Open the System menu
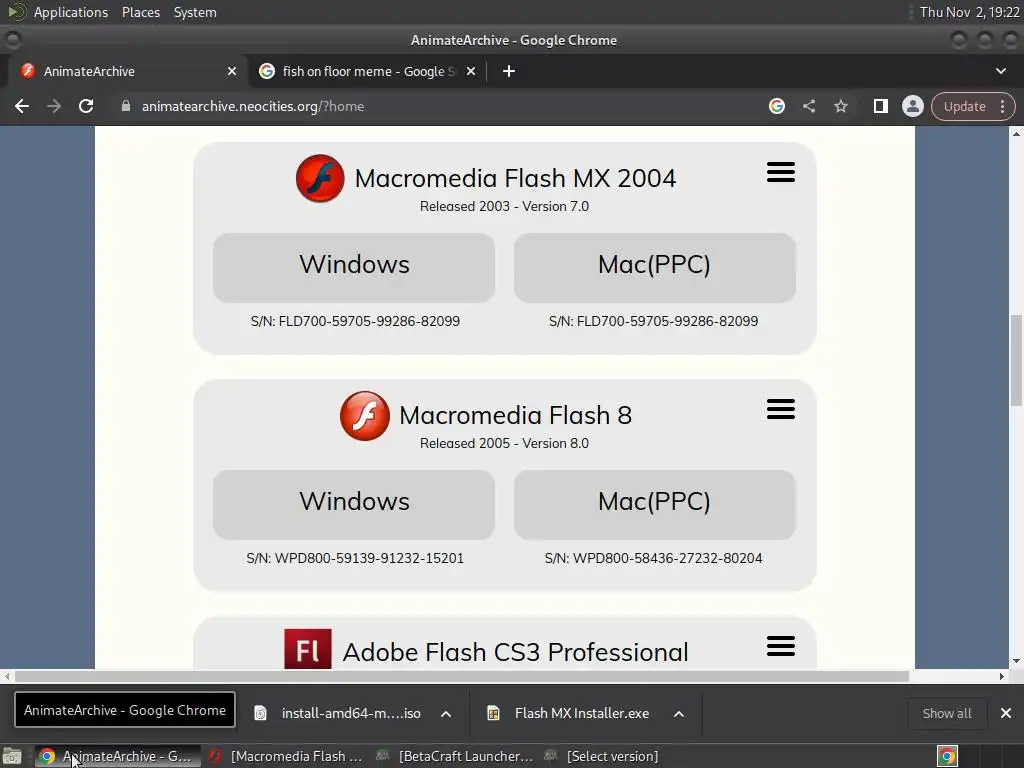Screen dimensions: 1024x768 tap(195, 12)
